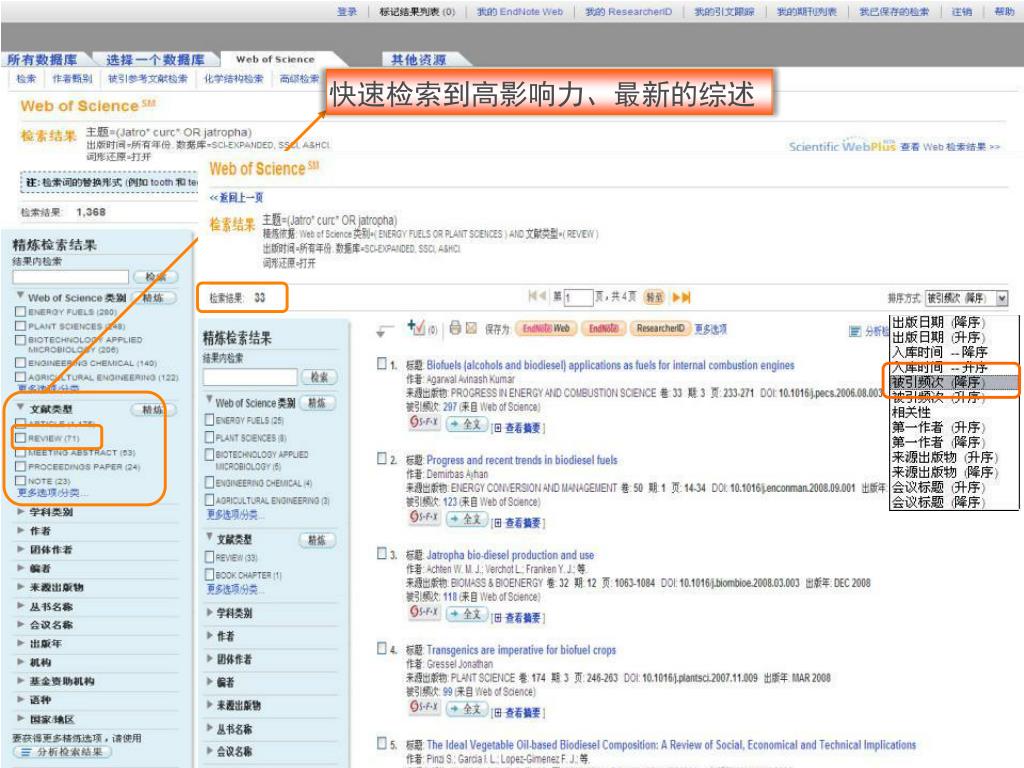Click the SFX icon for result 3

pyautogui.click(x=424, y=612)
